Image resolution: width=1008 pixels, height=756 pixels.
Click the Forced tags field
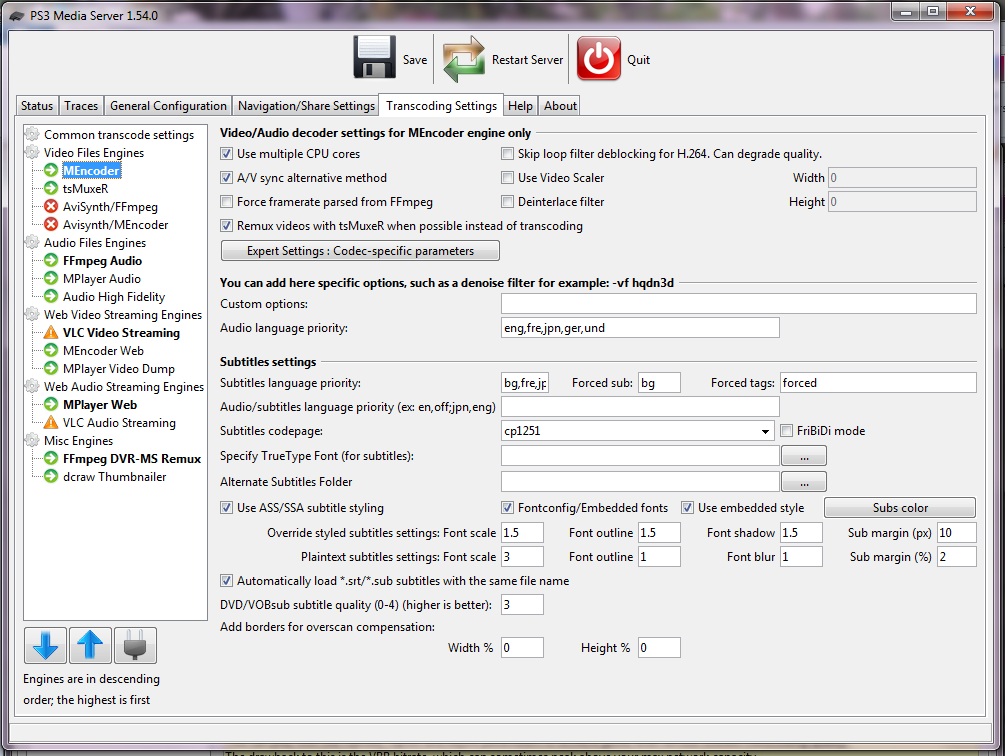click(878, 382)
